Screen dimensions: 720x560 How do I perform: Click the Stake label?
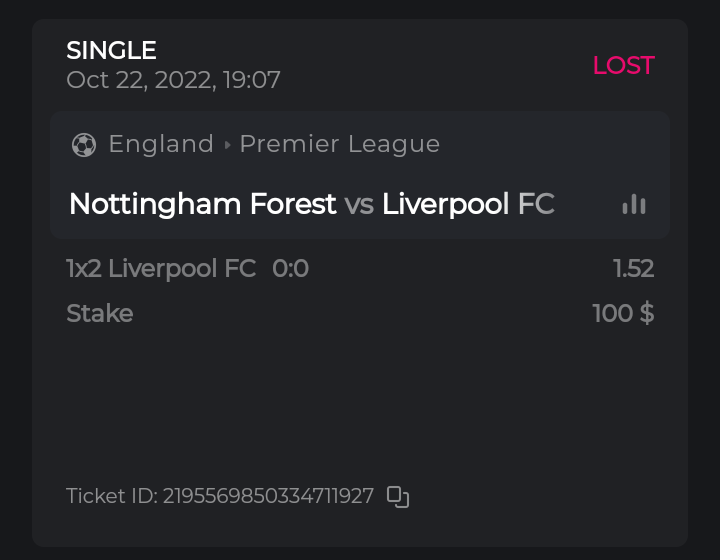[x=99, y=313]
